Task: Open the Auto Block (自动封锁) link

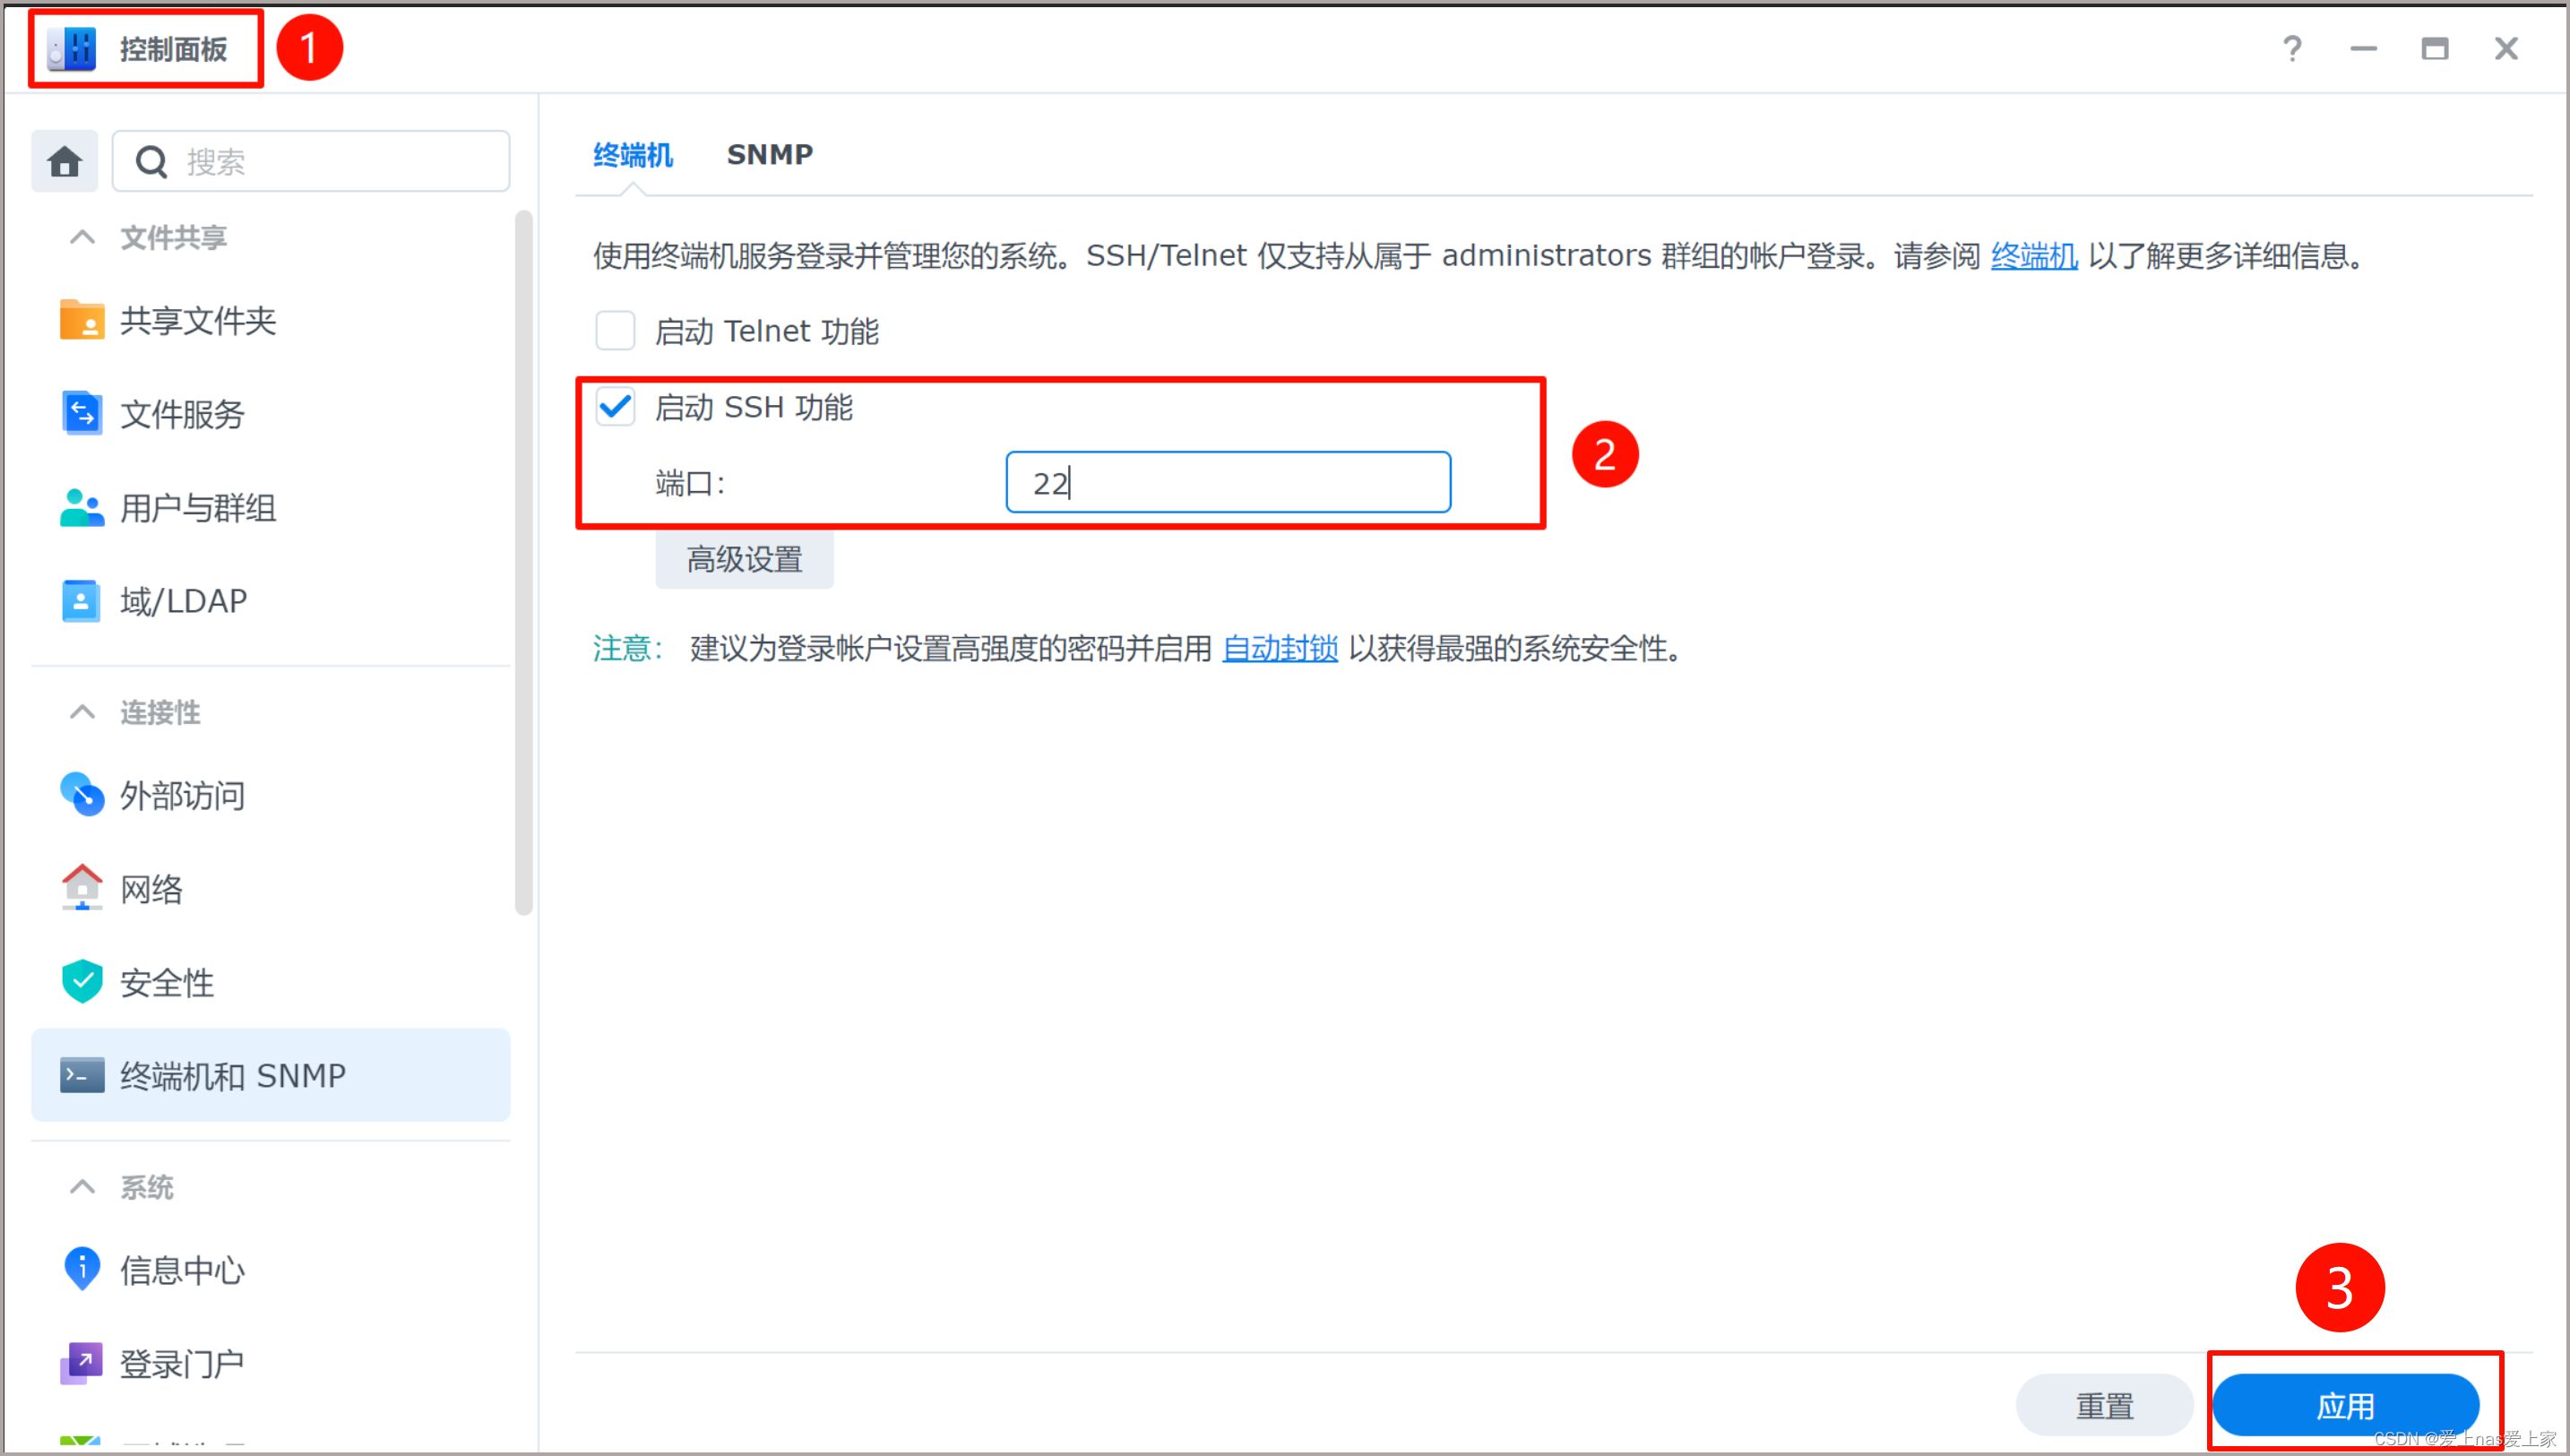Action: click(x=1279, y=648)
